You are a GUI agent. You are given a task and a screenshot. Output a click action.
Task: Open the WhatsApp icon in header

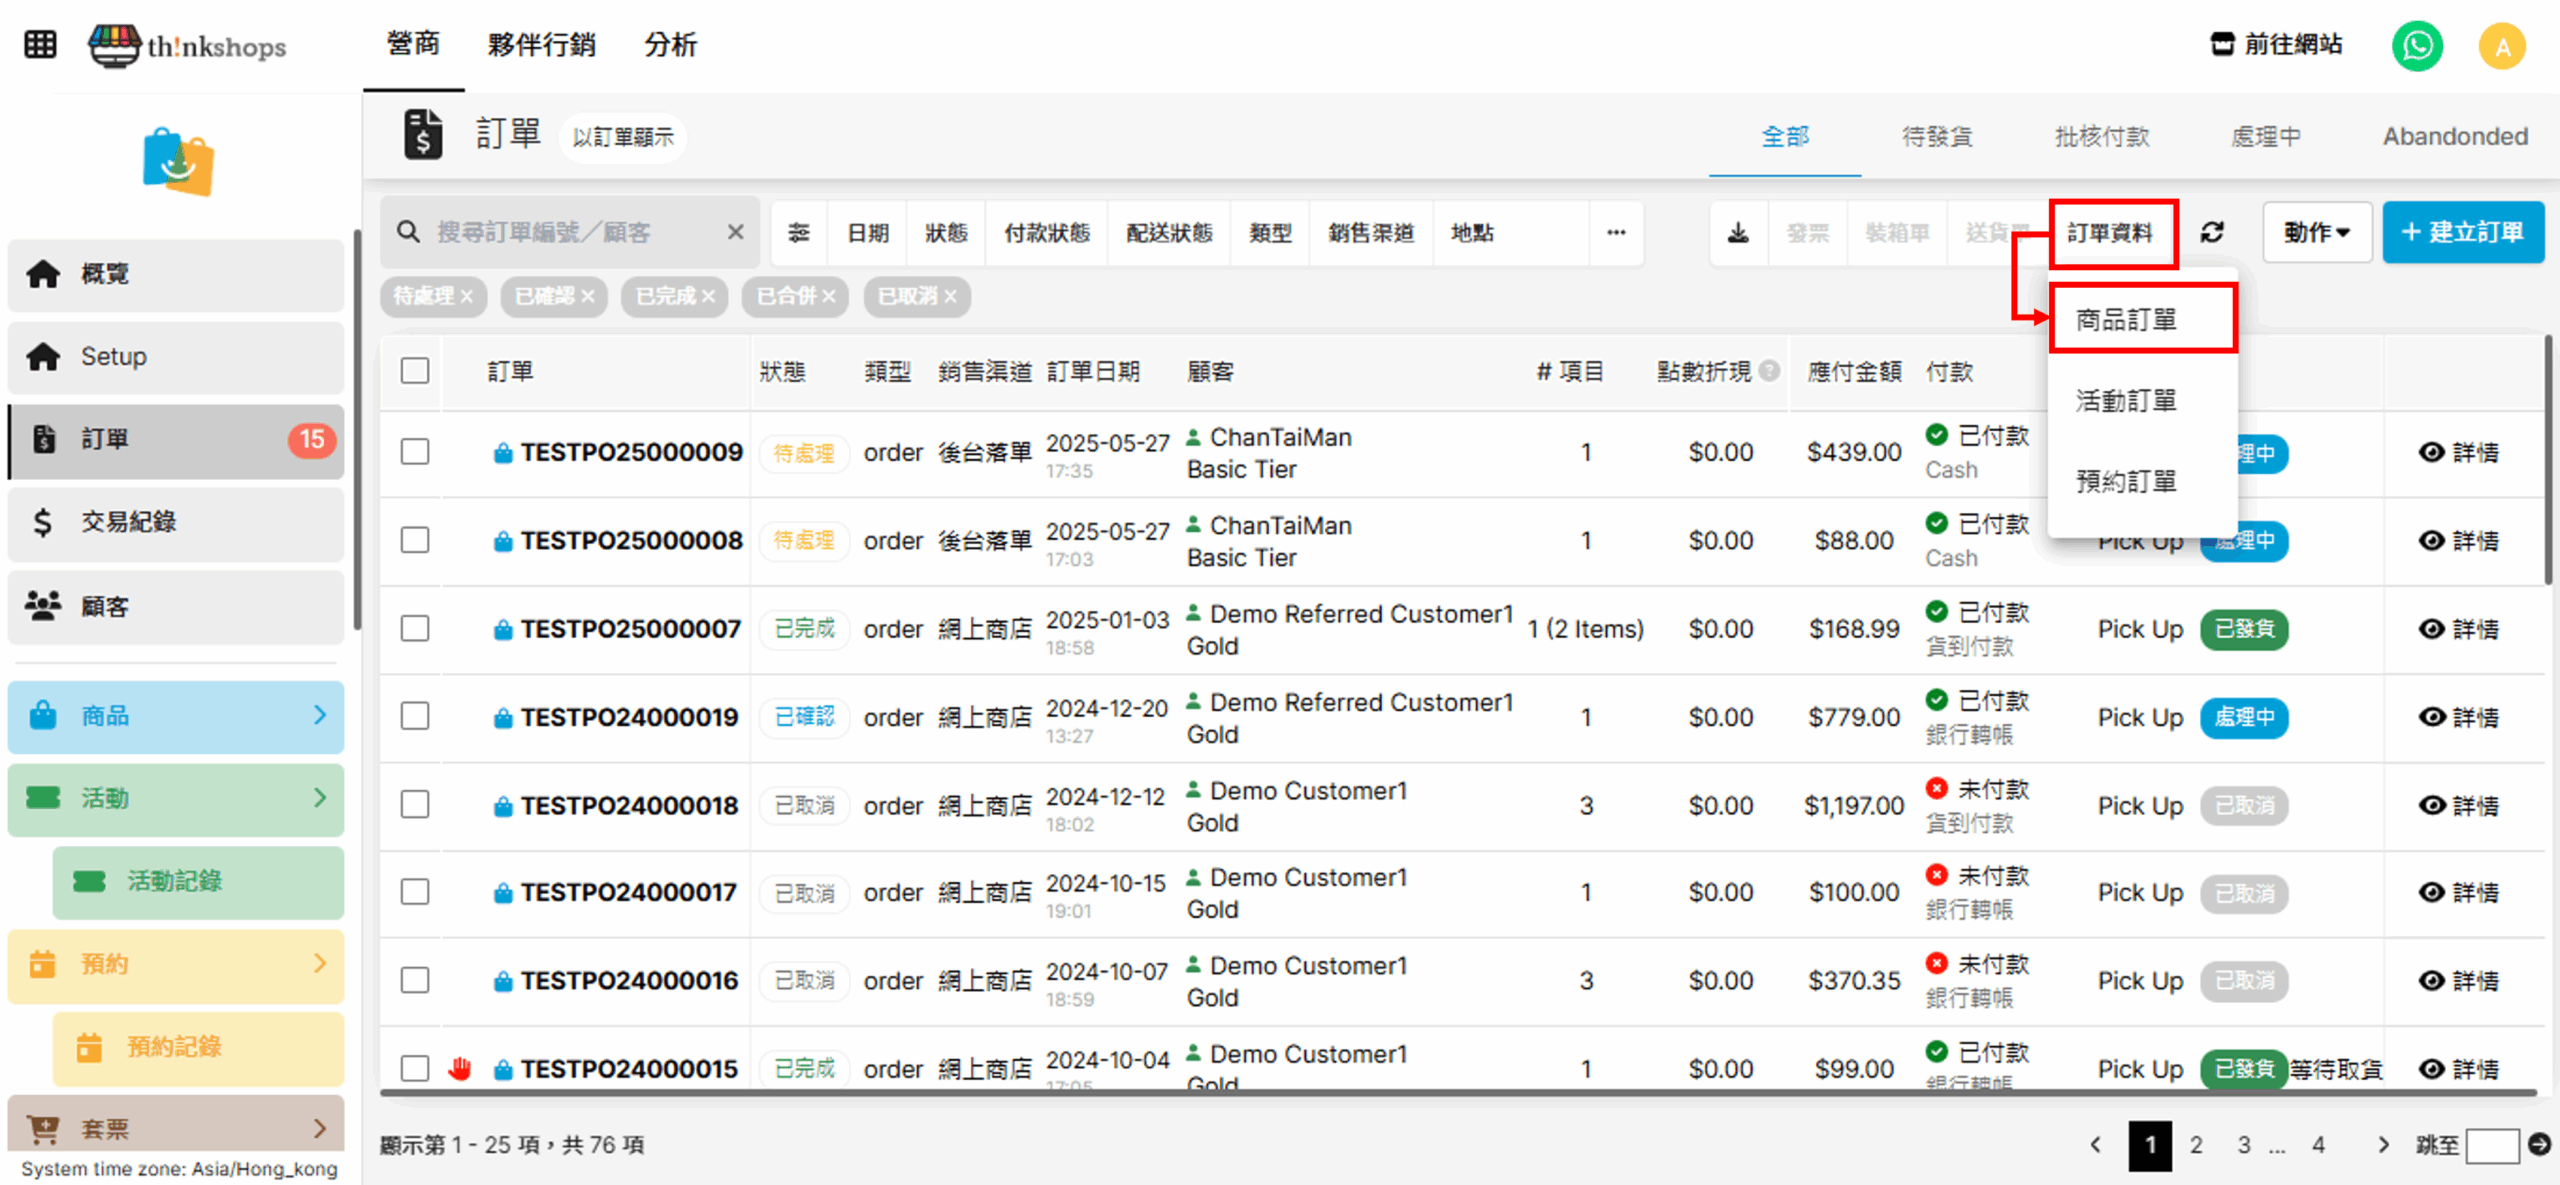coord(2417,46)
